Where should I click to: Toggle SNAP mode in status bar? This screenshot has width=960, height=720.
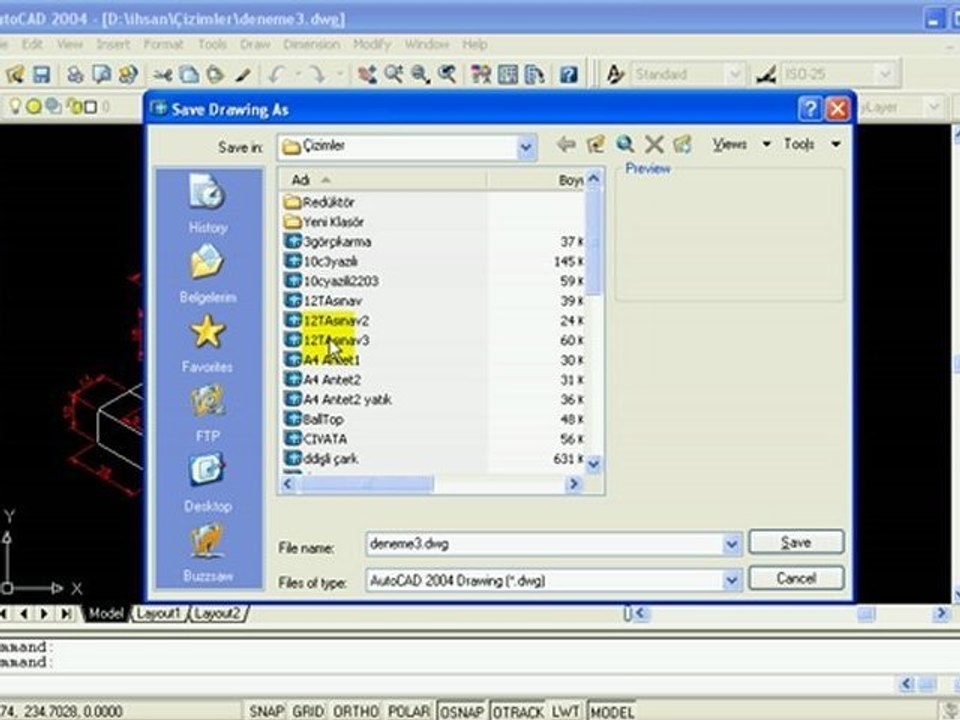coord(266,711)
